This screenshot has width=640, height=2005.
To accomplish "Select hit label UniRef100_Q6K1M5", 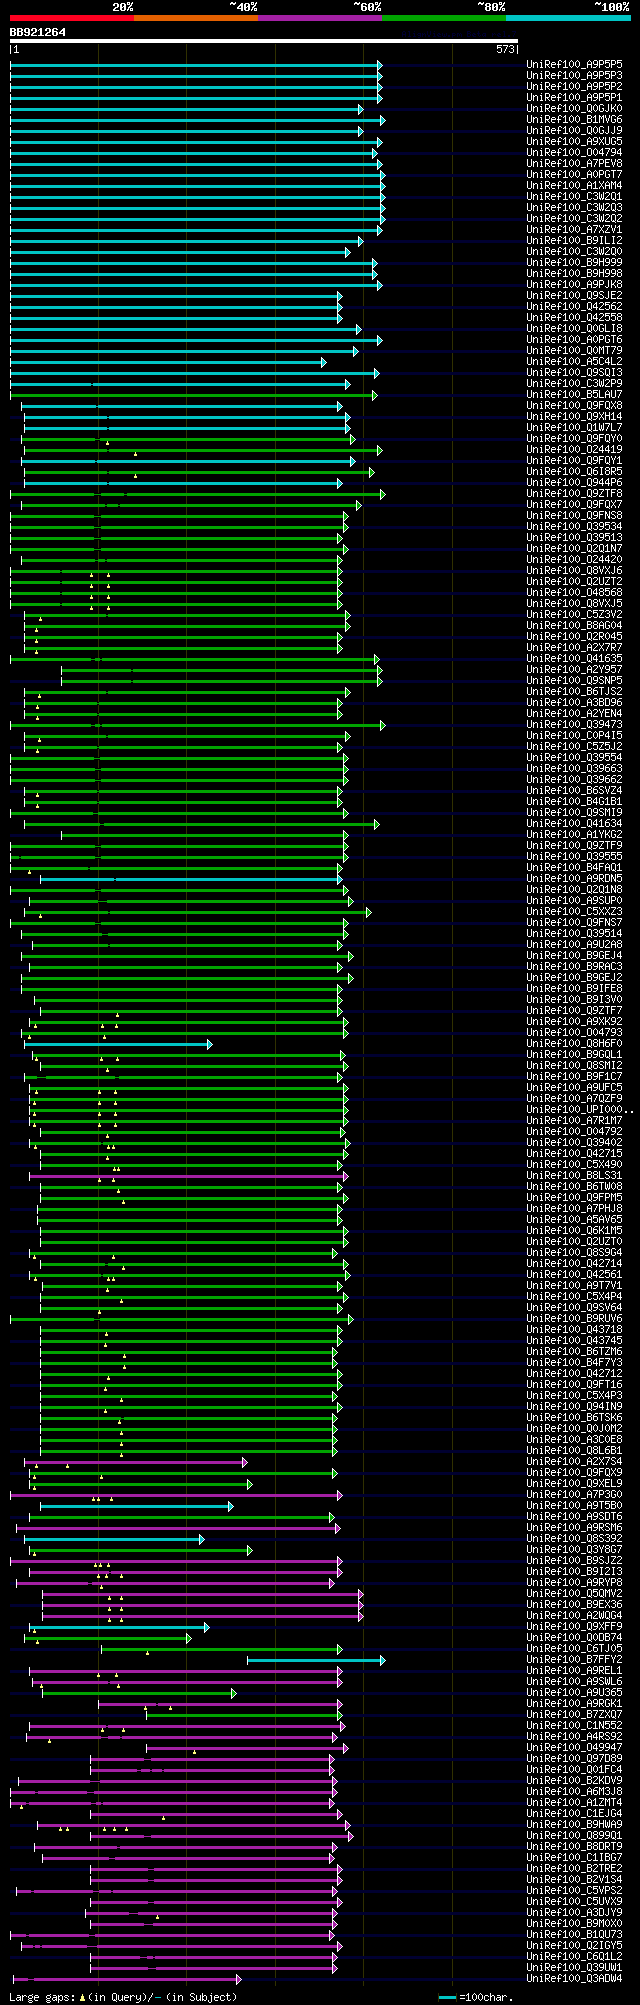I will (574, 1230).
